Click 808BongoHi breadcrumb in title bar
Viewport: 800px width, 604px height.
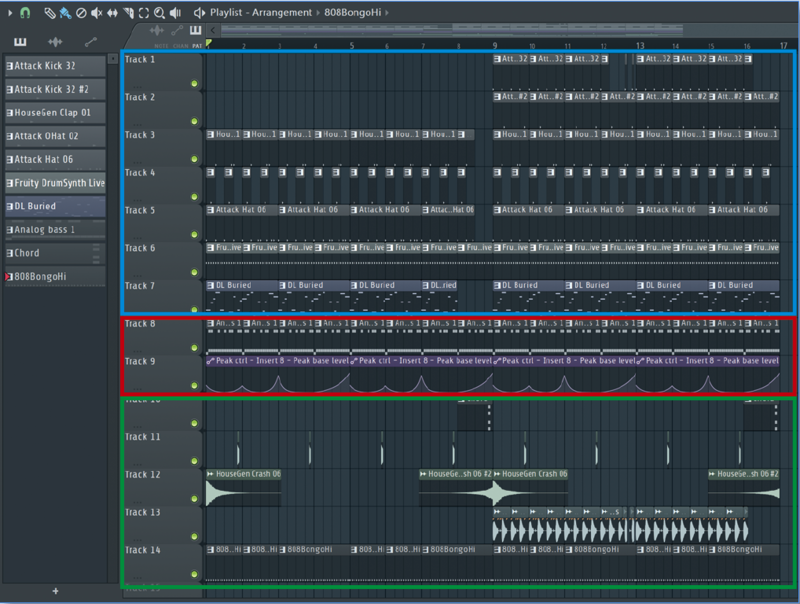pos(353,13)
